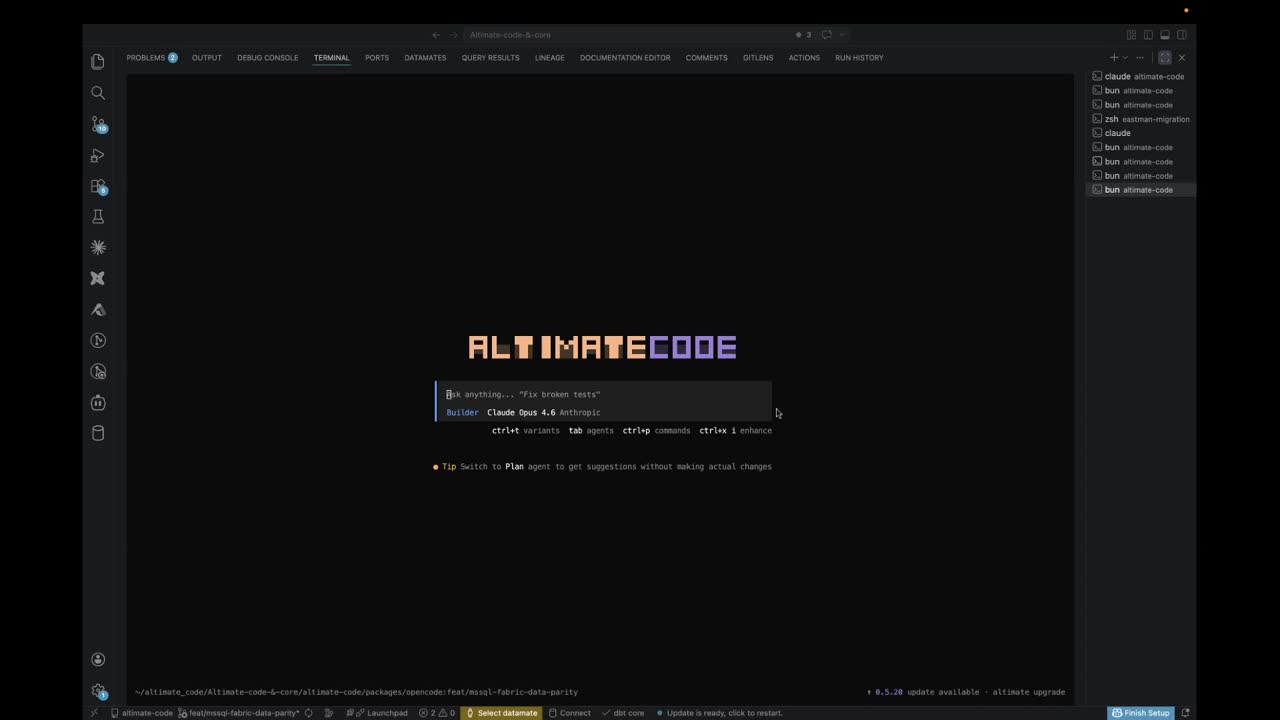Open the Altimate mountain-logo view
This screenshot has height=720, width=1280.
(x=98, y=310)
